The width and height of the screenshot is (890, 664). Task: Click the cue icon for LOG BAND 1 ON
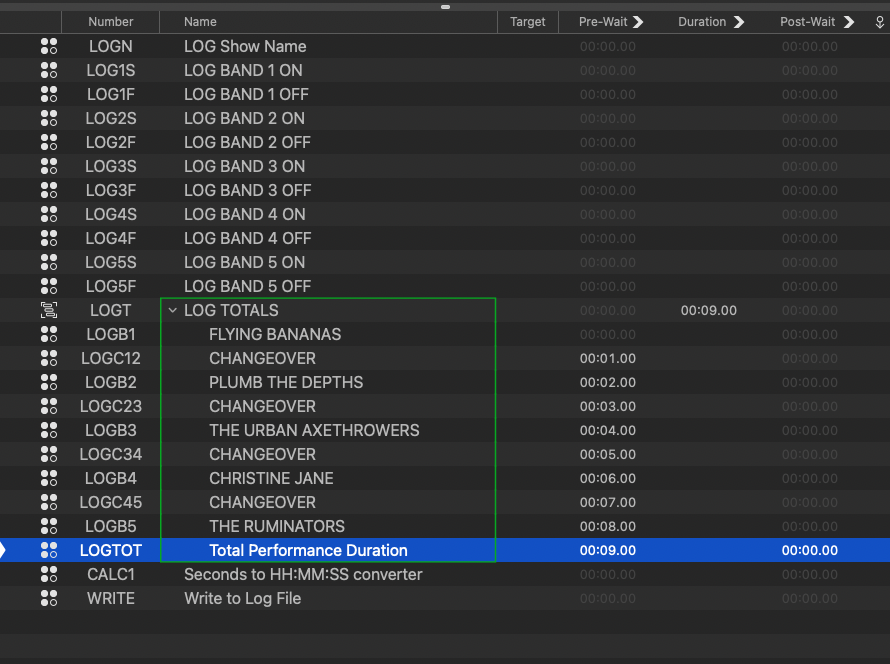48,70
